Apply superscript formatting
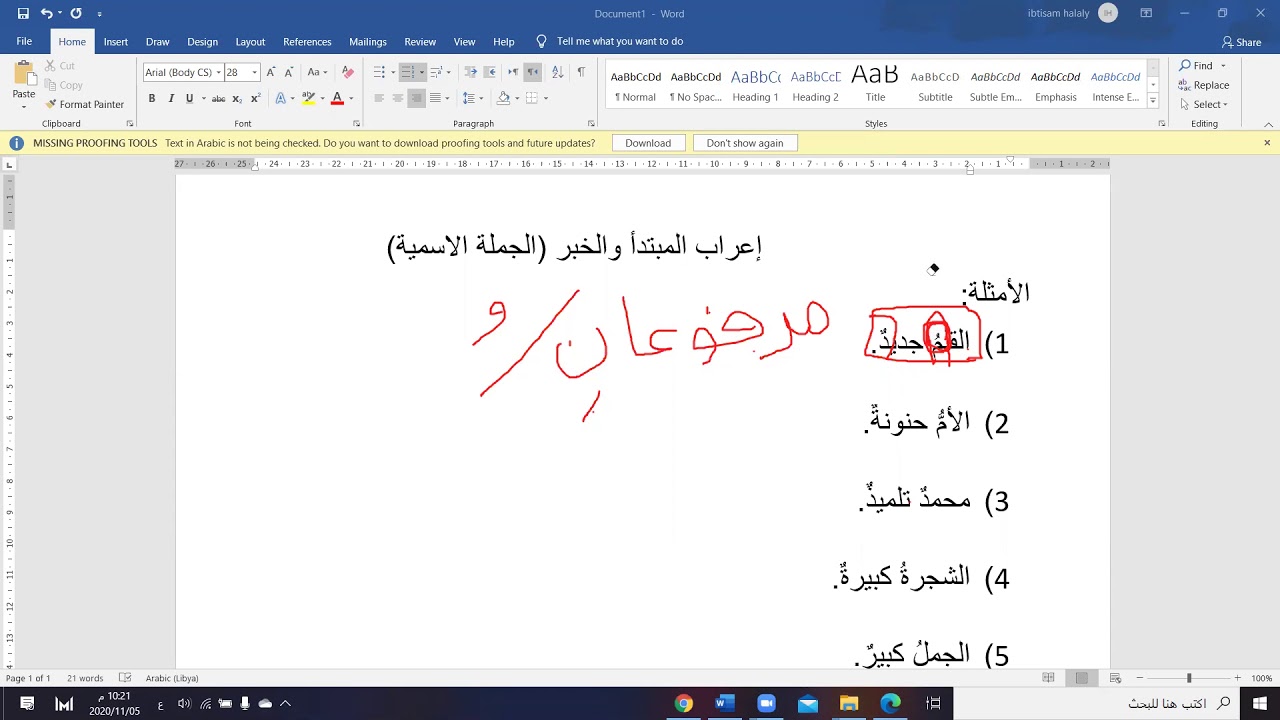1280x720 pixels. click(x=256, y=98)
